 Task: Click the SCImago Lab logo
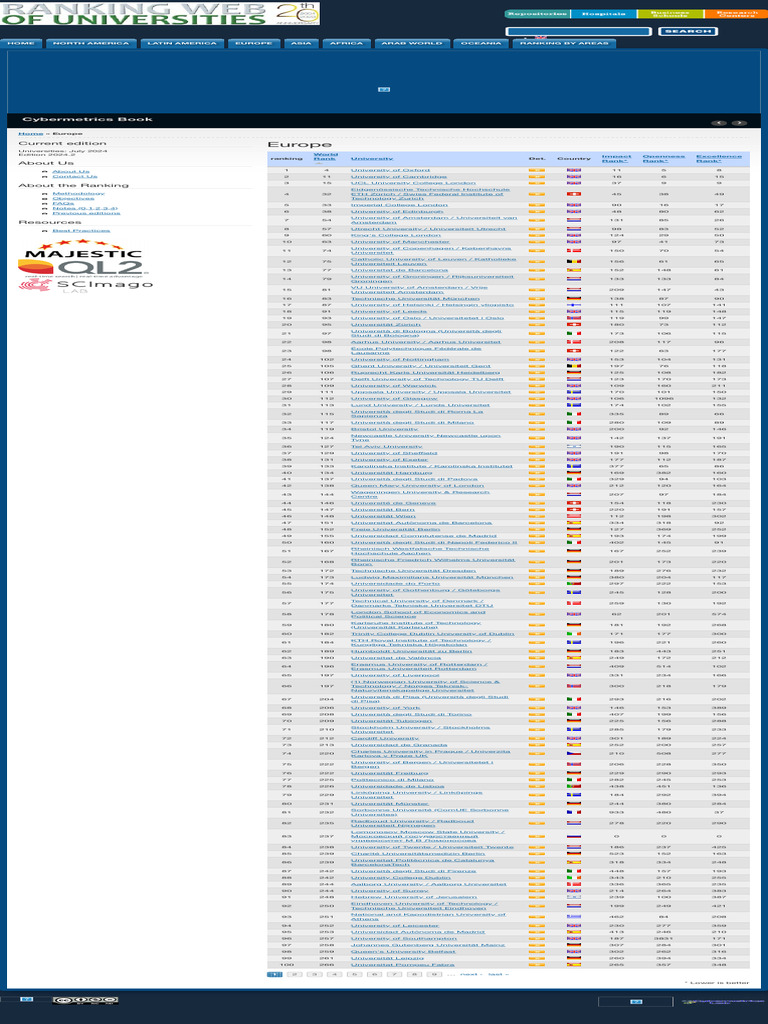[x=86, y=285]
